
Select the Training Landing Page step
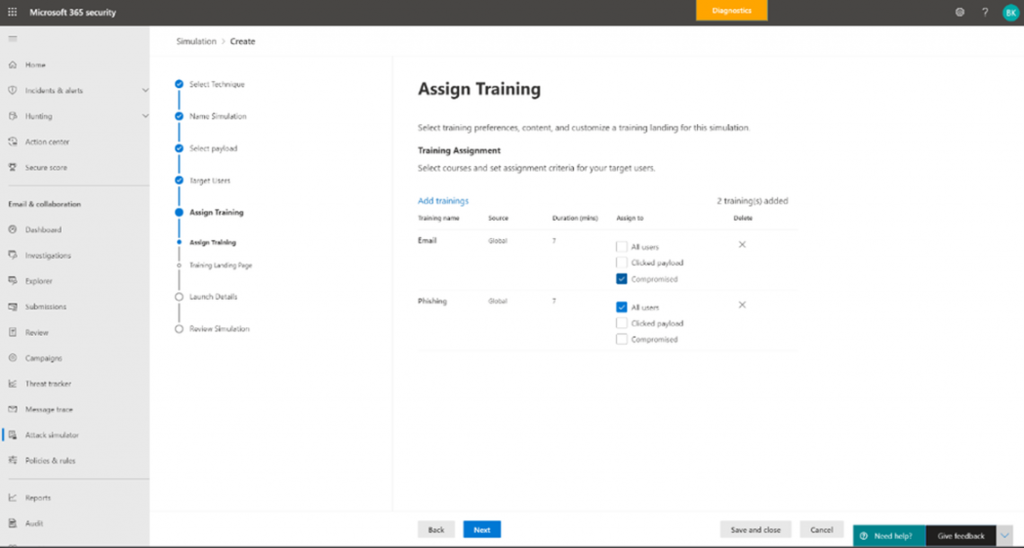tap(221, 265)
